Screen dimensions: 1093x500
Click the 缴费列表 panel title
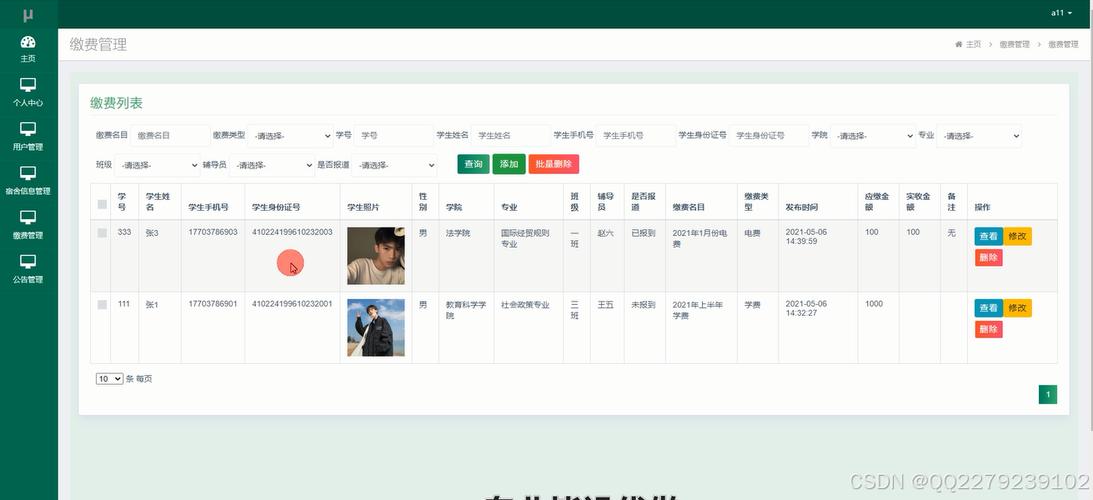tap(116, 103)
